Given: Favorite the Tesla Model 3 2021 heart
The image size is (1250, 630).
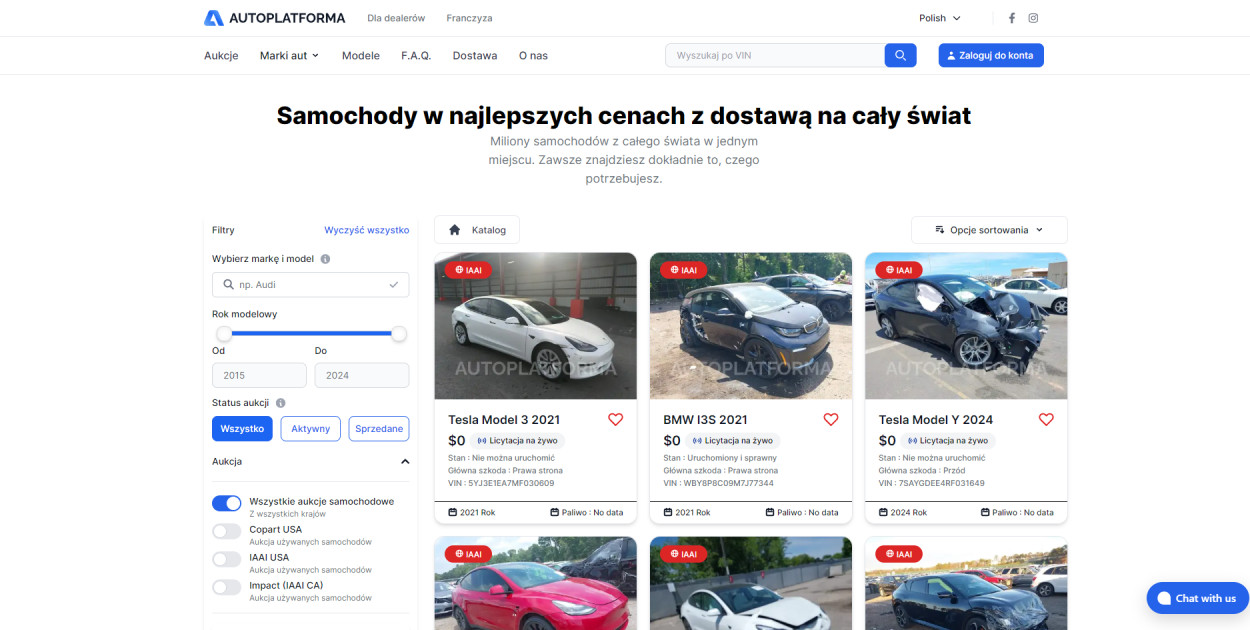Looking at the screenshot, I should point(616,420).
